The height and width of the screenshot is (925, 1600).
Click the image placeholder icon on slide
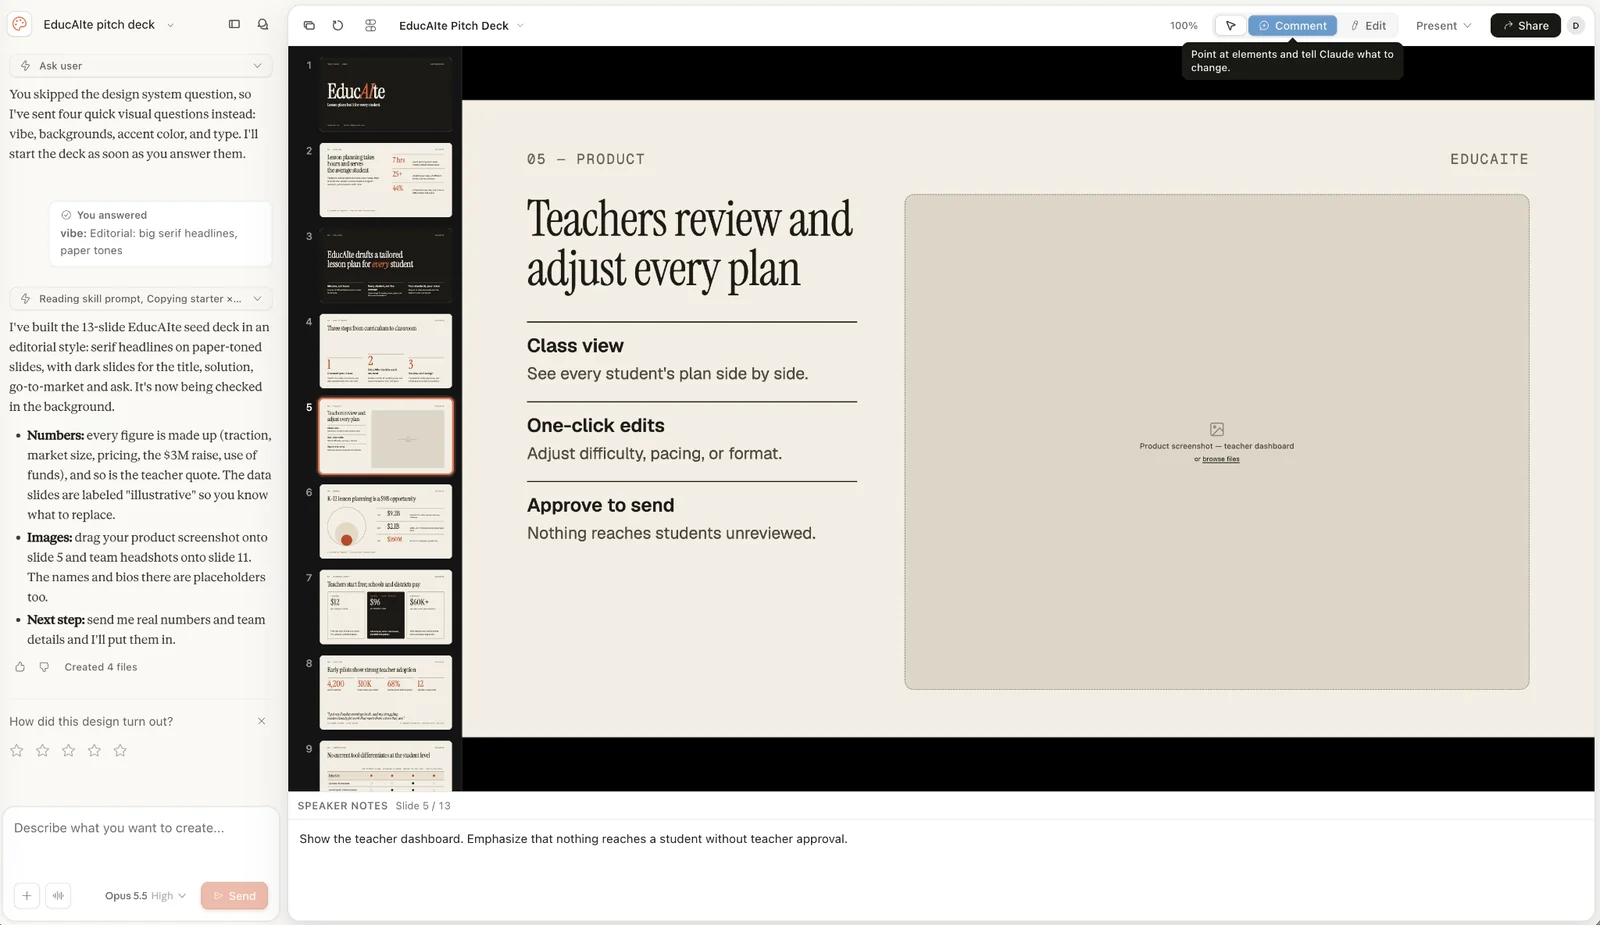pos(1217,429)
